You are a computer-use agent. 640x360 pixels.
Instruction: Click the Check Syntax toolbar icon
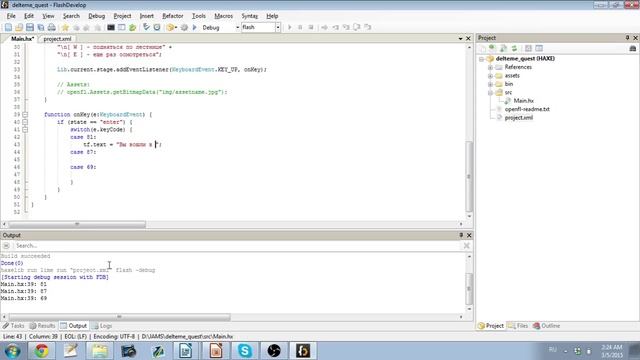[x=146, y=27]
